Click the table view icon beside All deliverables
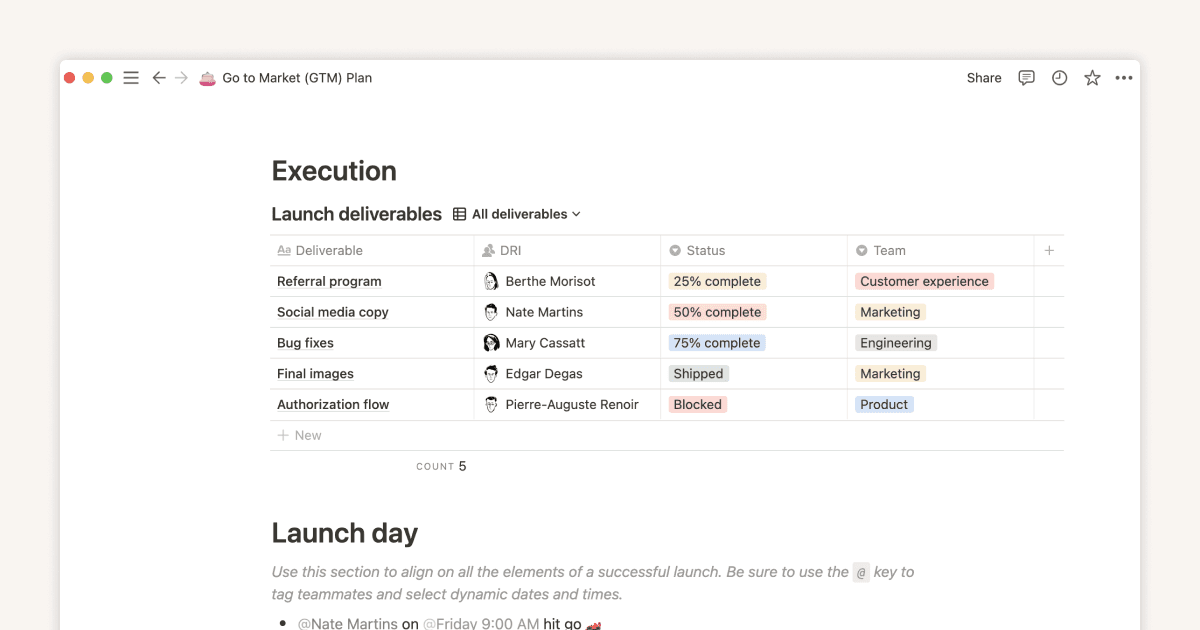The width and height of the screenshot is (1200, 630). click(457, 213)
